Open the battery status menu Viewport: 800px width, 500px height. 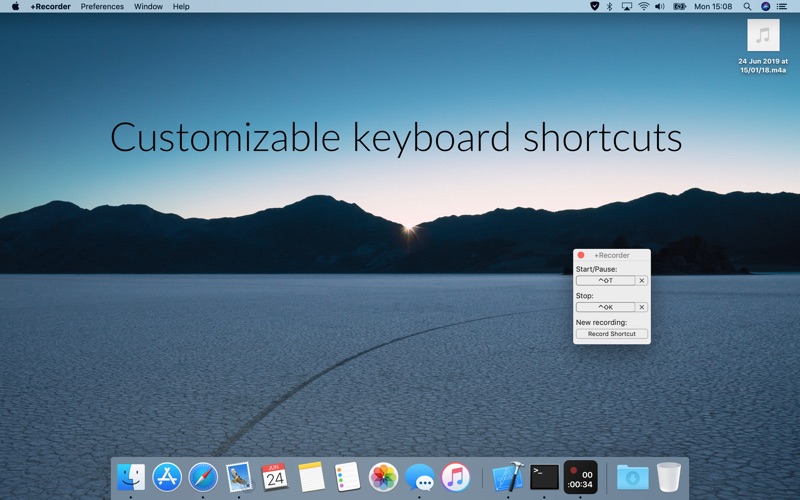(x=679, y=6)
